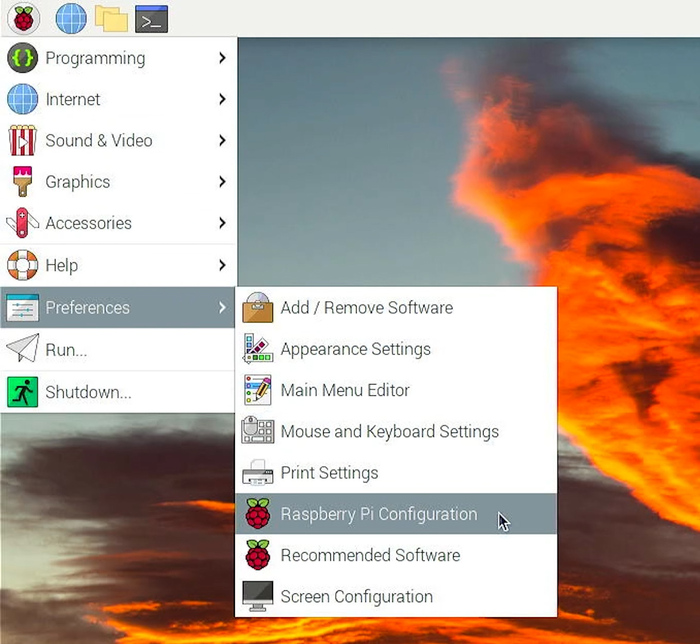Expand the Sound & Video submenu arrow

[x=222, y=141]
